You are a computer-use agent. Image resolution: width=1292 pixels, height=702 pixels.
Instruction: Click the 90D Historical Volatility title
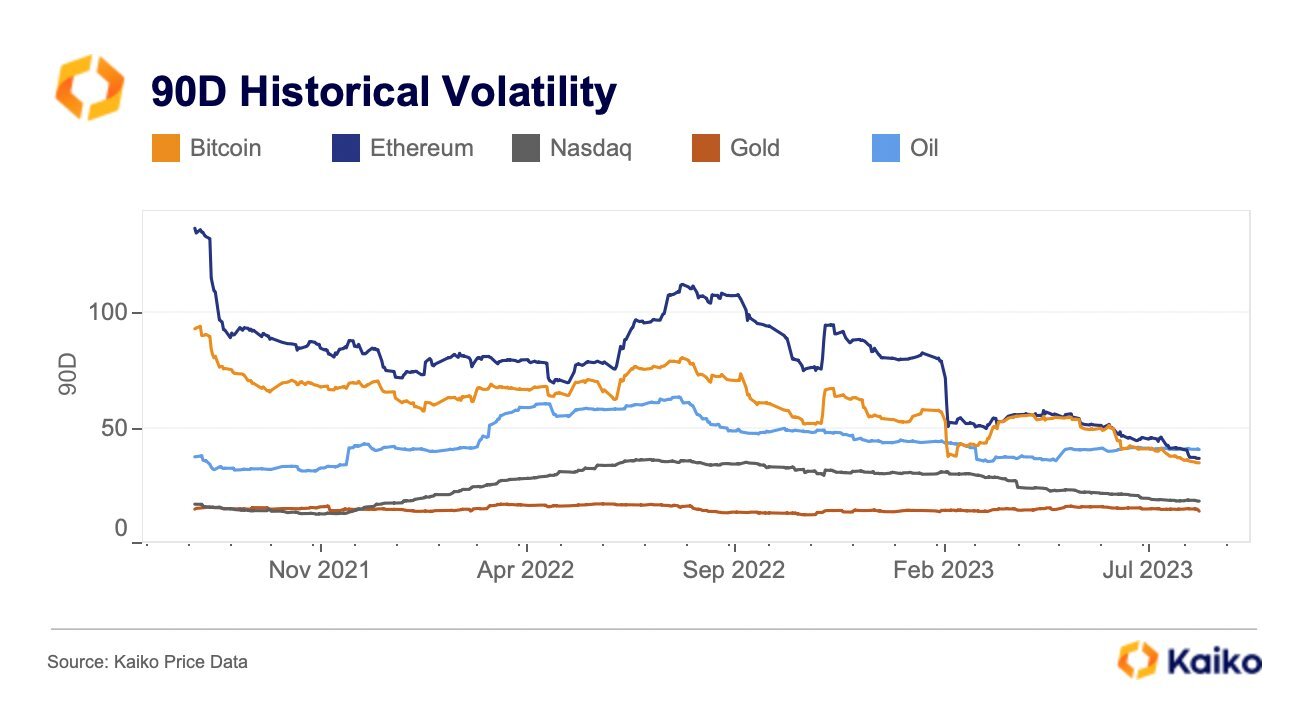click(384, 92)
